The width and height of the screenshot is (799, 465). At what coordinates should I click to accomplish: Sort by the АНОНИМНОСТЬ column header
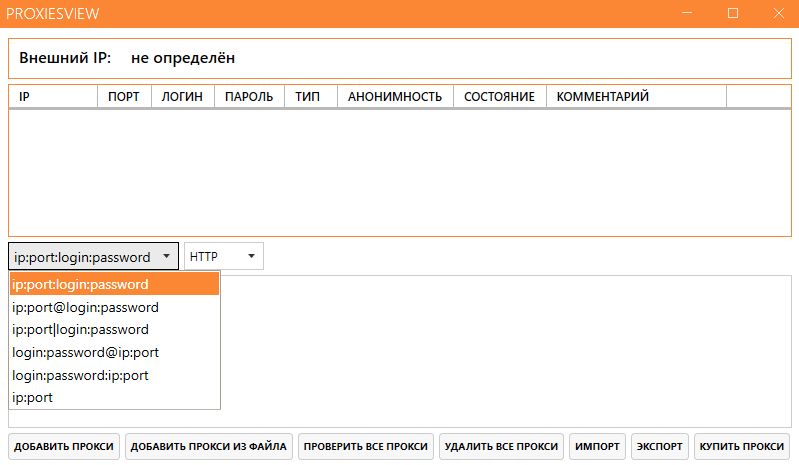click(395, 96)
